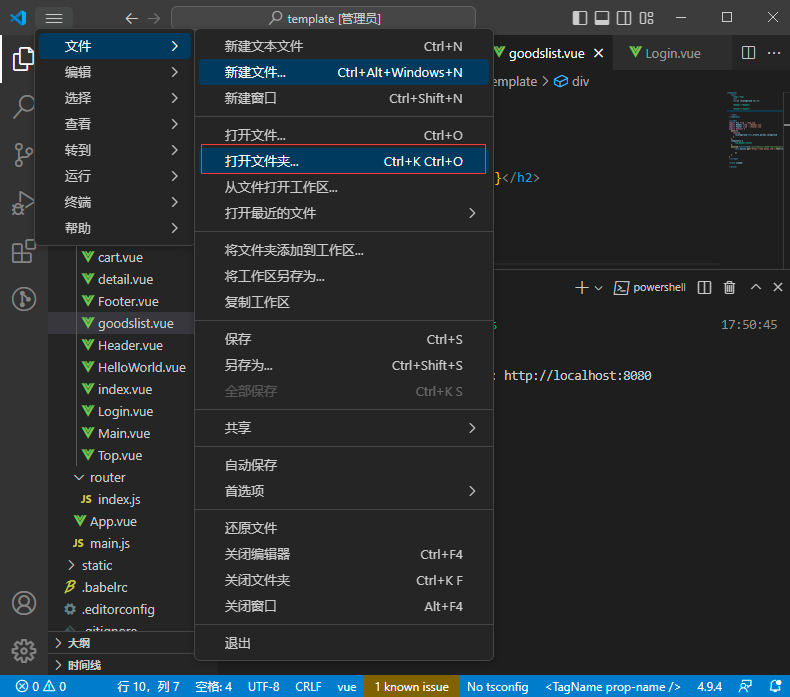The width and height of the screenshot is (790, 697).
Task: Open editor More Actions ellipsis
Action: [x=773, y=52]
